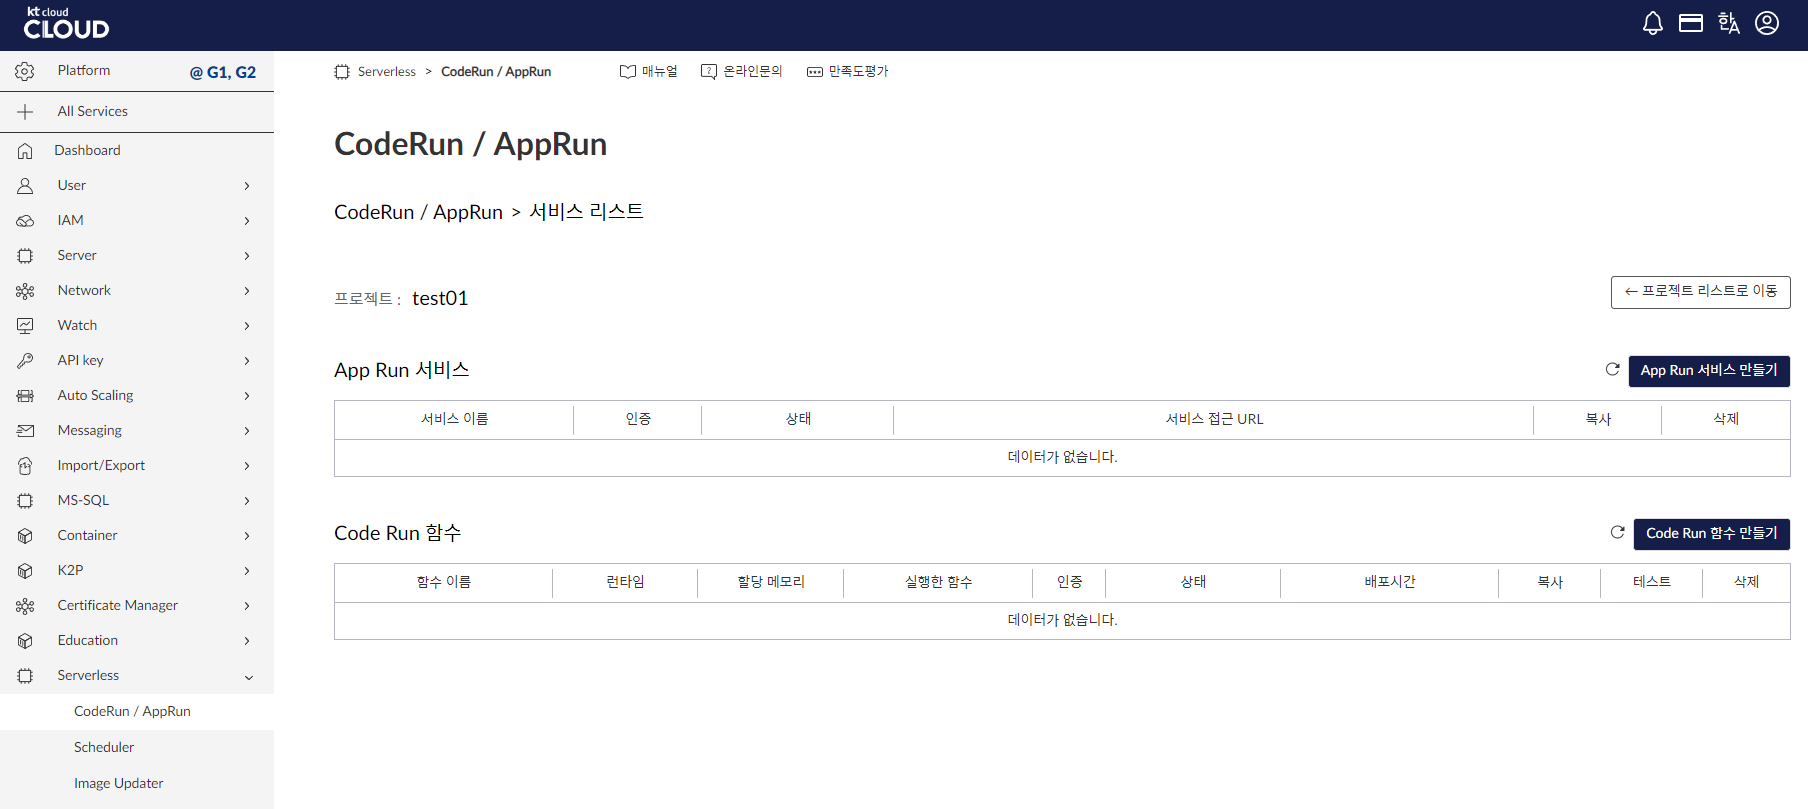Click App Run 서비스 만들기 button

pos(1709,371)
